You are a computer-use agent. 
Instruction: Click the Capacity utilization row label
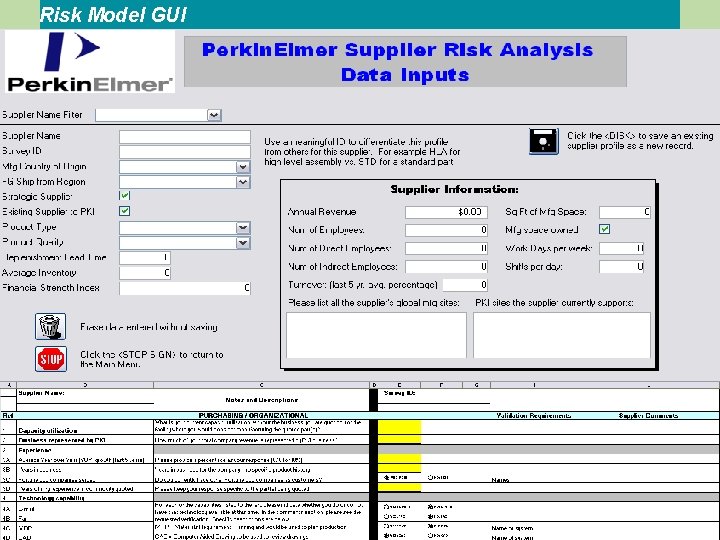point(48,431)
